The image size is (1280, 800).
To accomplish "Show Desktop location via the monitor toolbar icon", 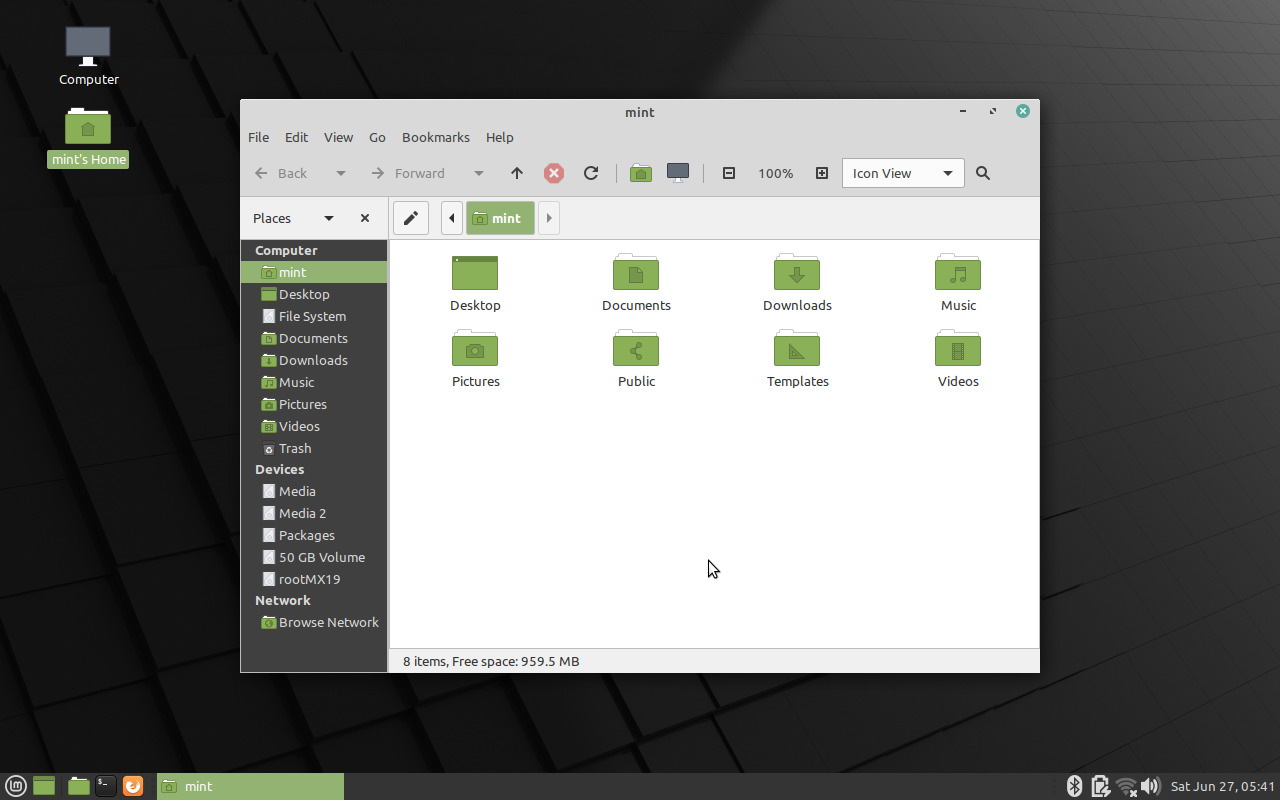I will 678,173.
